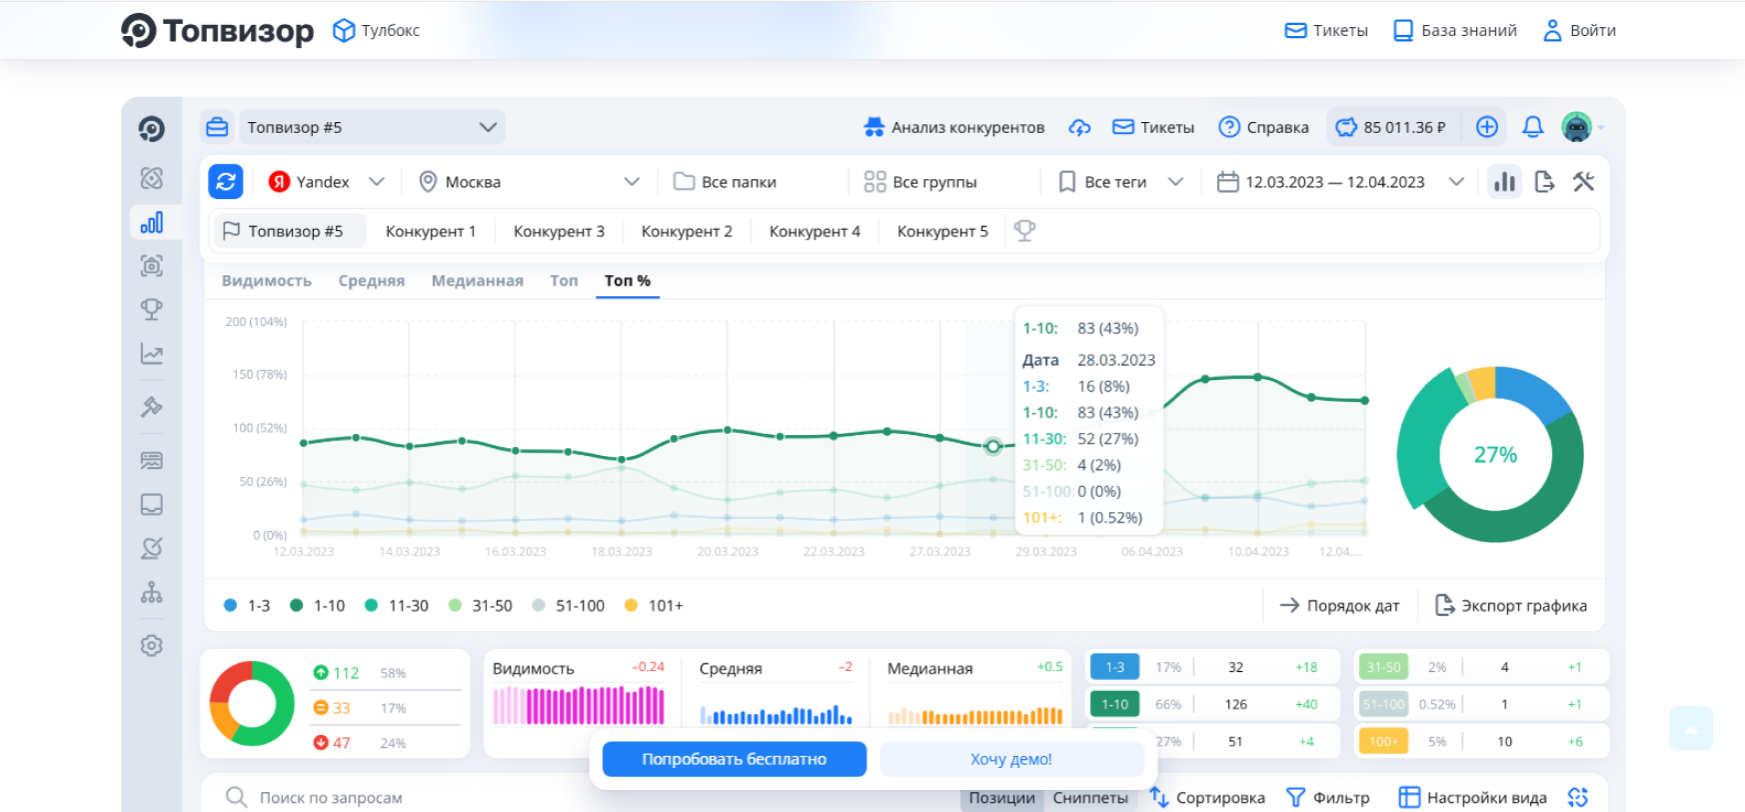1745x812 pixels.
Task: Click the Войти login link
Action: pyautogui.click(x=1580, y=31)
